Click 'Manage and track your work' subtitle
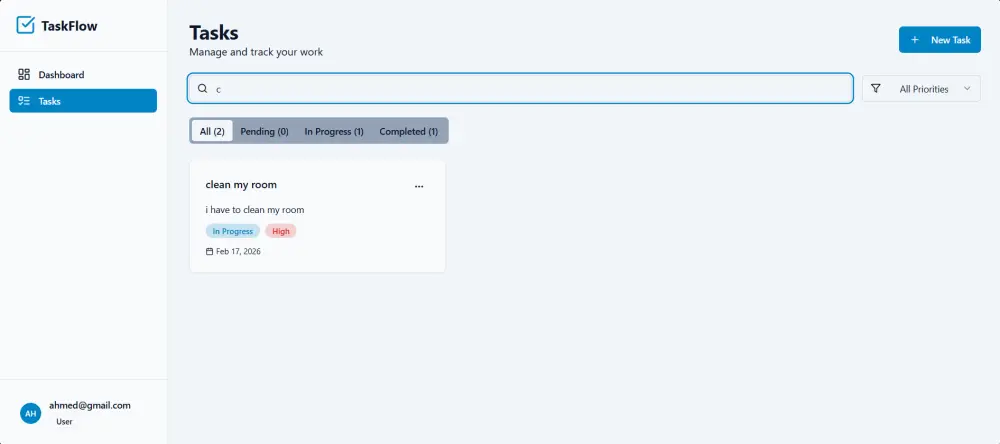This screenshot has height=444, width=1000. 256,52
